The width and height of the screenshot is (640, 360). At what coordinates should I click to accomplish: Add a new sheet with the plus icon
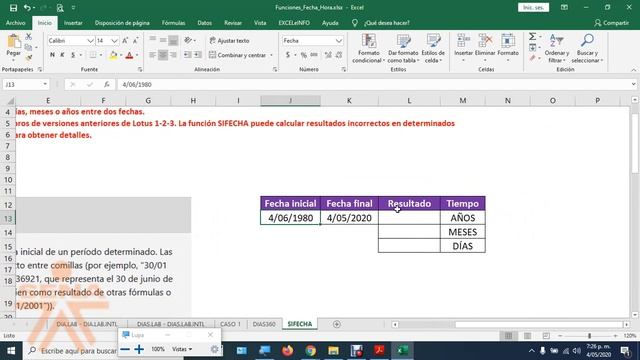coord(336,324)
